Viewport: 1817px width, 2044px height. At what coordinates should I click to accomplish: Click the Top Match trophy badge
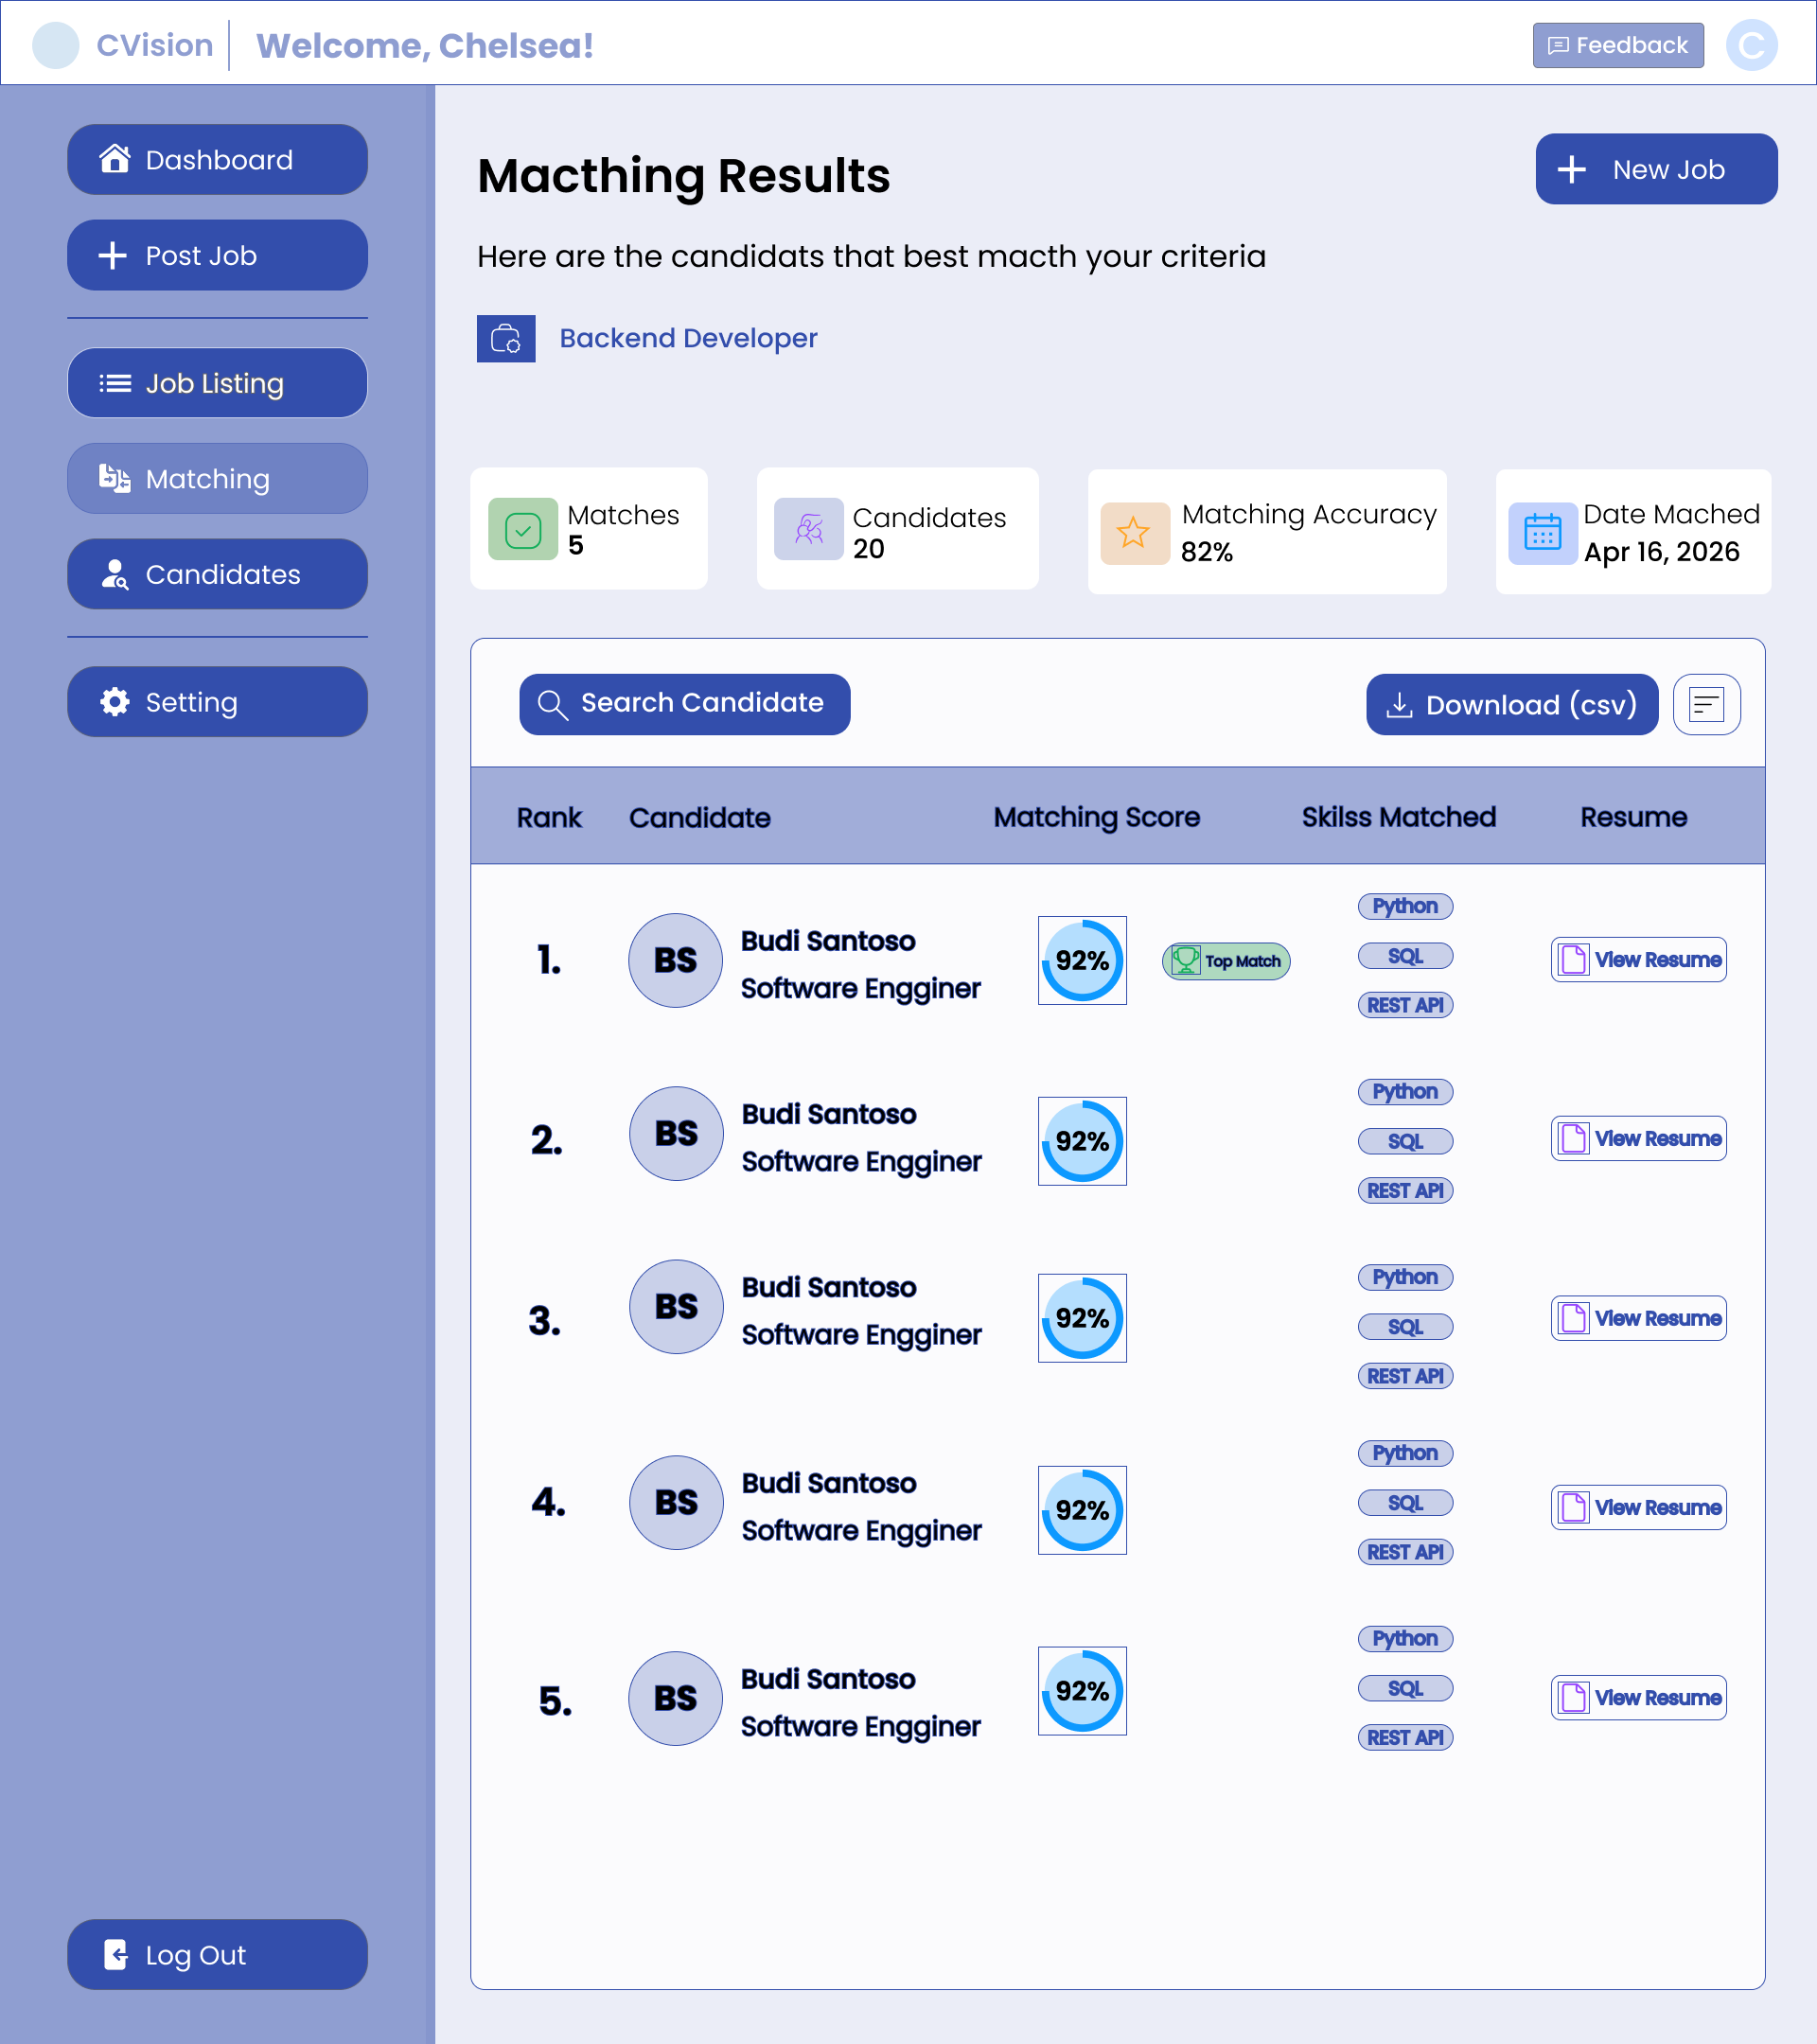pyautogui.click(x=1226, y=961)
